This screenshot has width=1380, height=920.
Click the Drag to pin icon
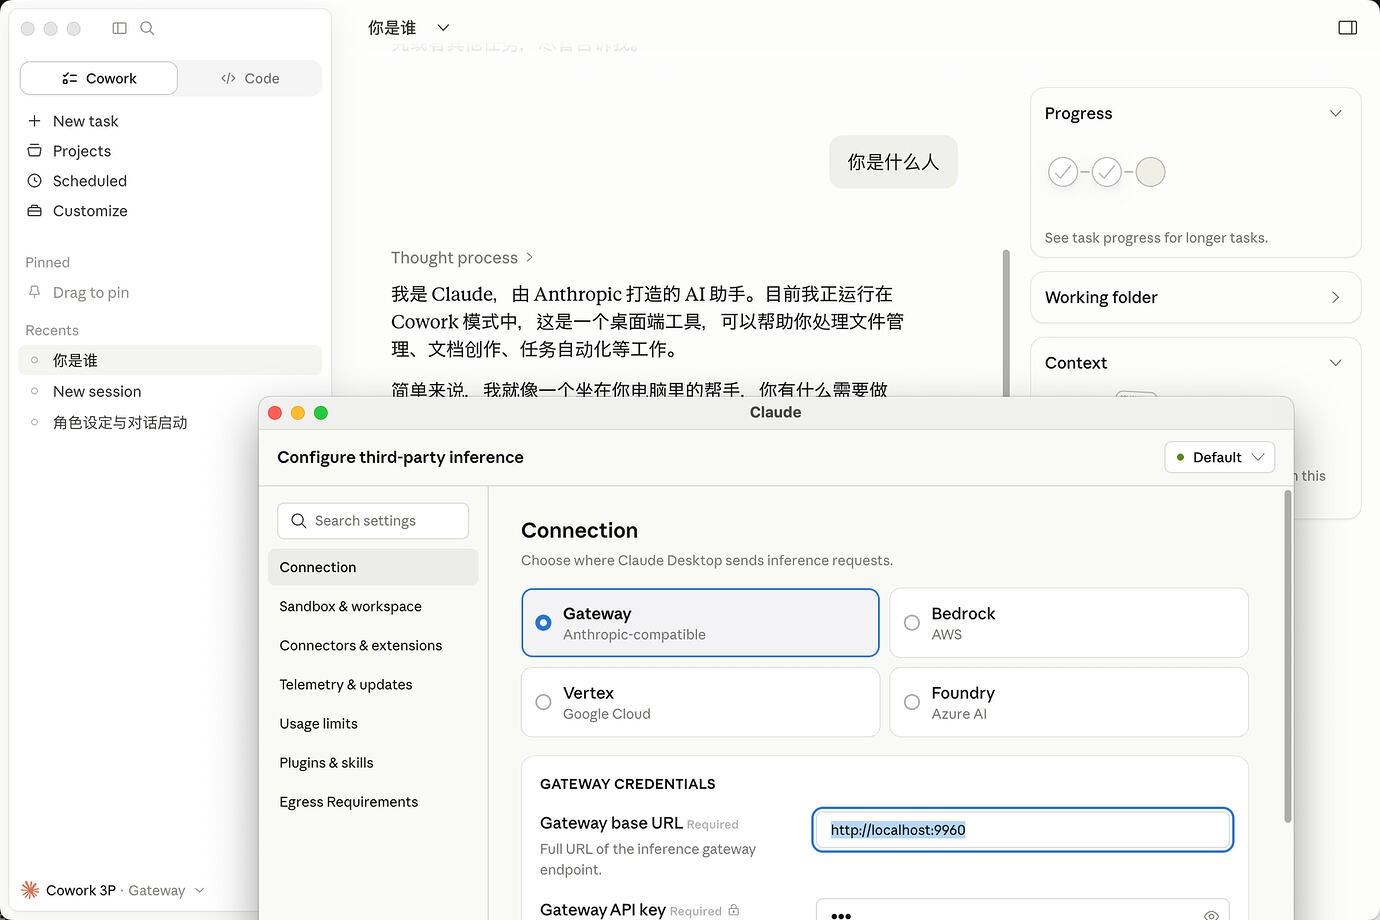click(34, 292)
